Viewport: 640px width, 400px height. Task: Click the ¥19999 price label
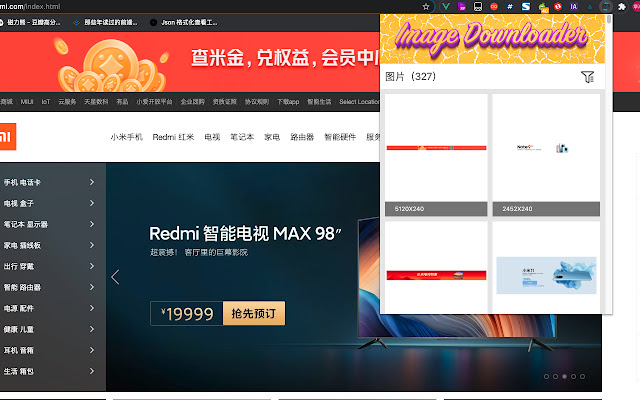(187, 313)
